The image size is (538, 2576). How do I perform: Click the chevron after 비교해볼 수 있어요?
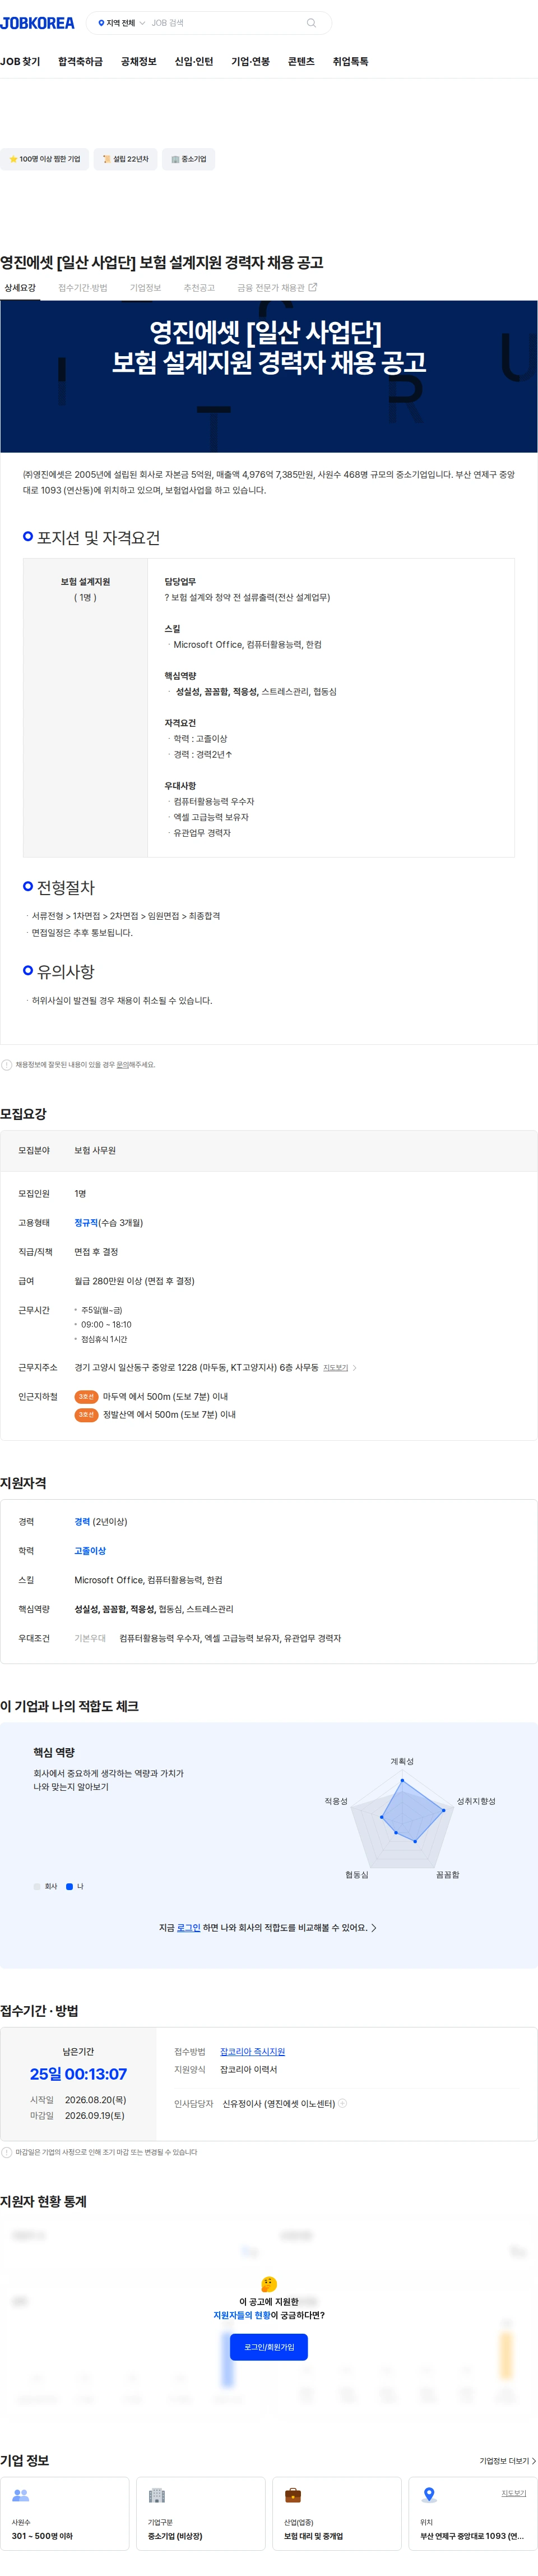pyautogui.click(x=374, y=1927)
